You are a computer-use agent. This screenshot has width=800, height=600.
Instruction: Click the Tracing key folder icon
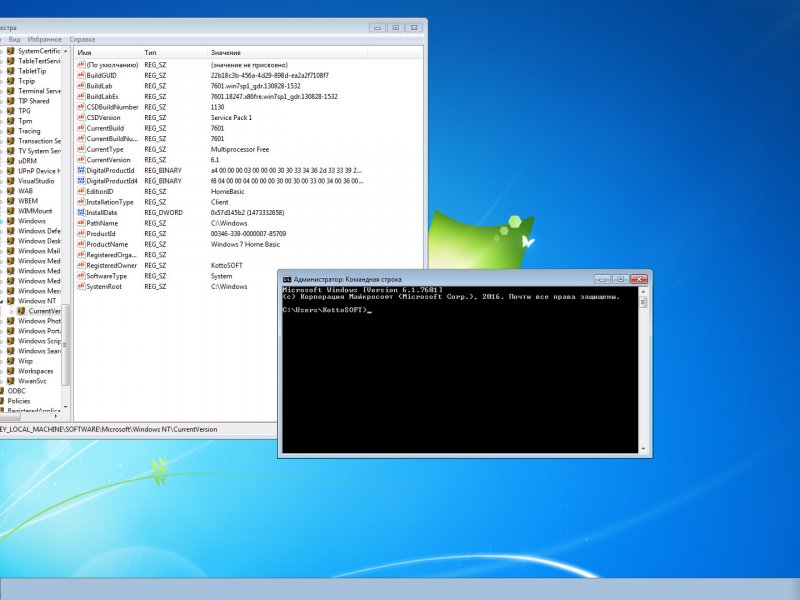point(11,131)
